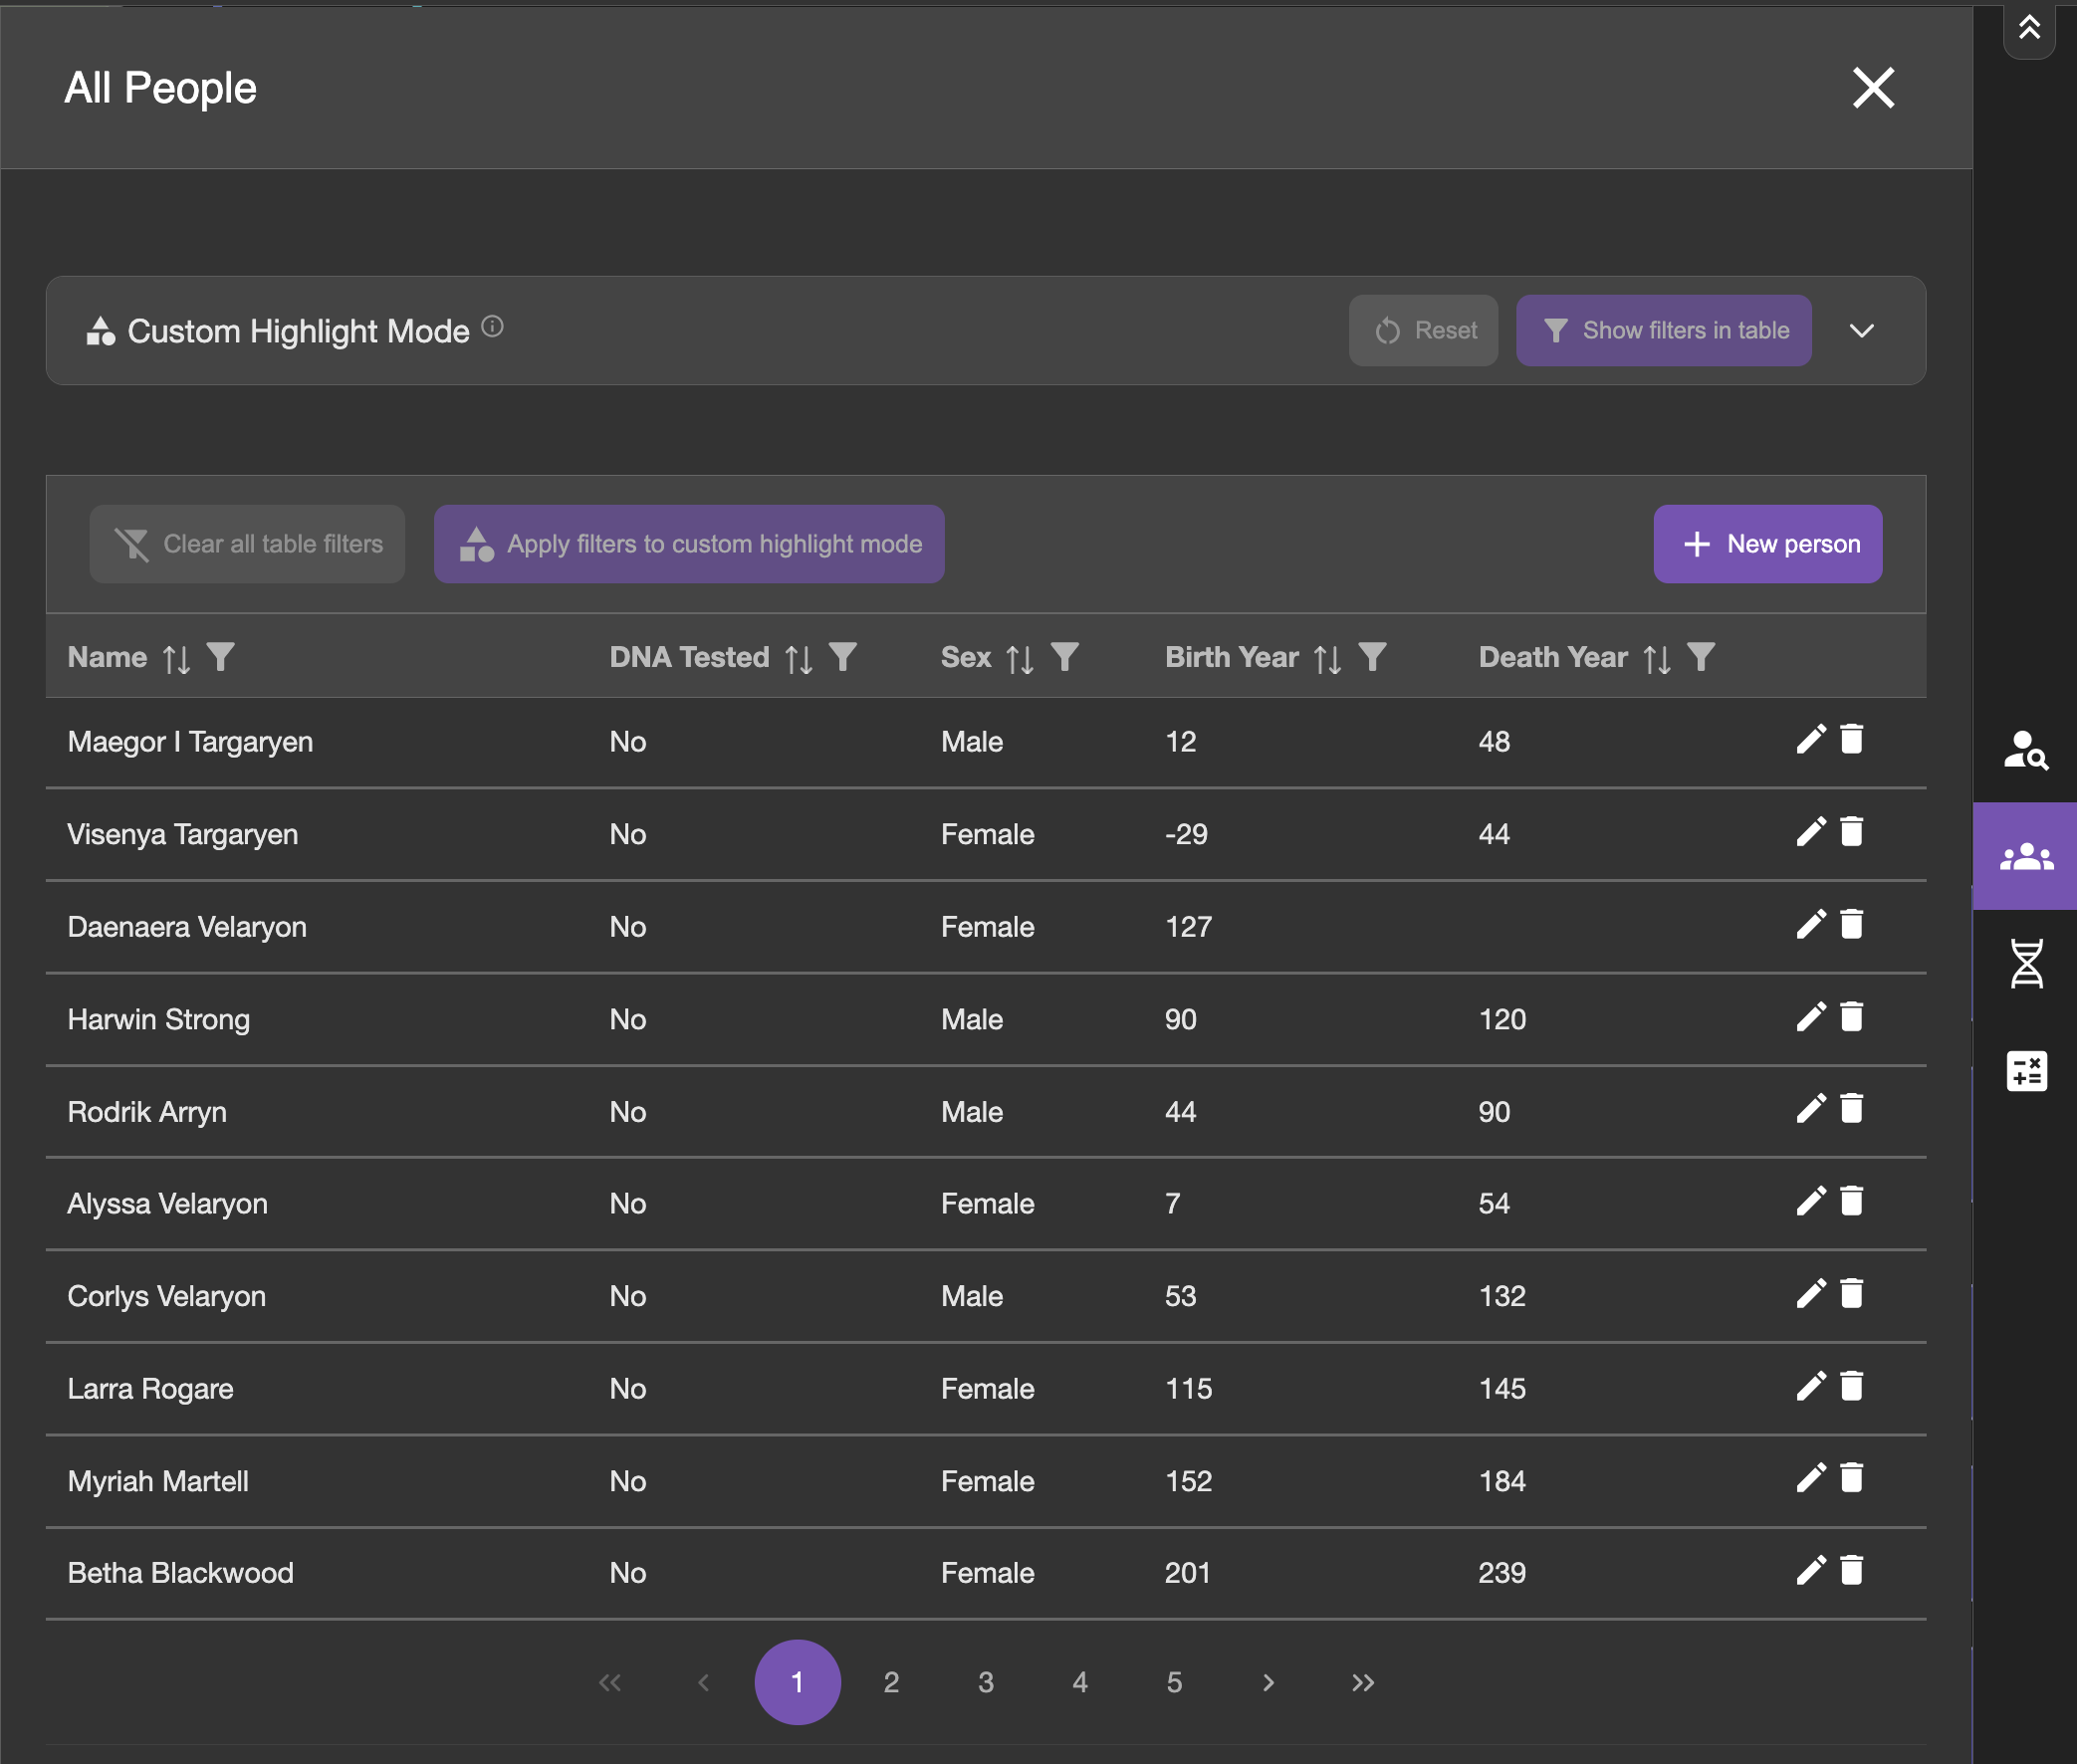2077x1764 pixels.
Task: Sort table by Birth Year arrows
Action: 1327,659
